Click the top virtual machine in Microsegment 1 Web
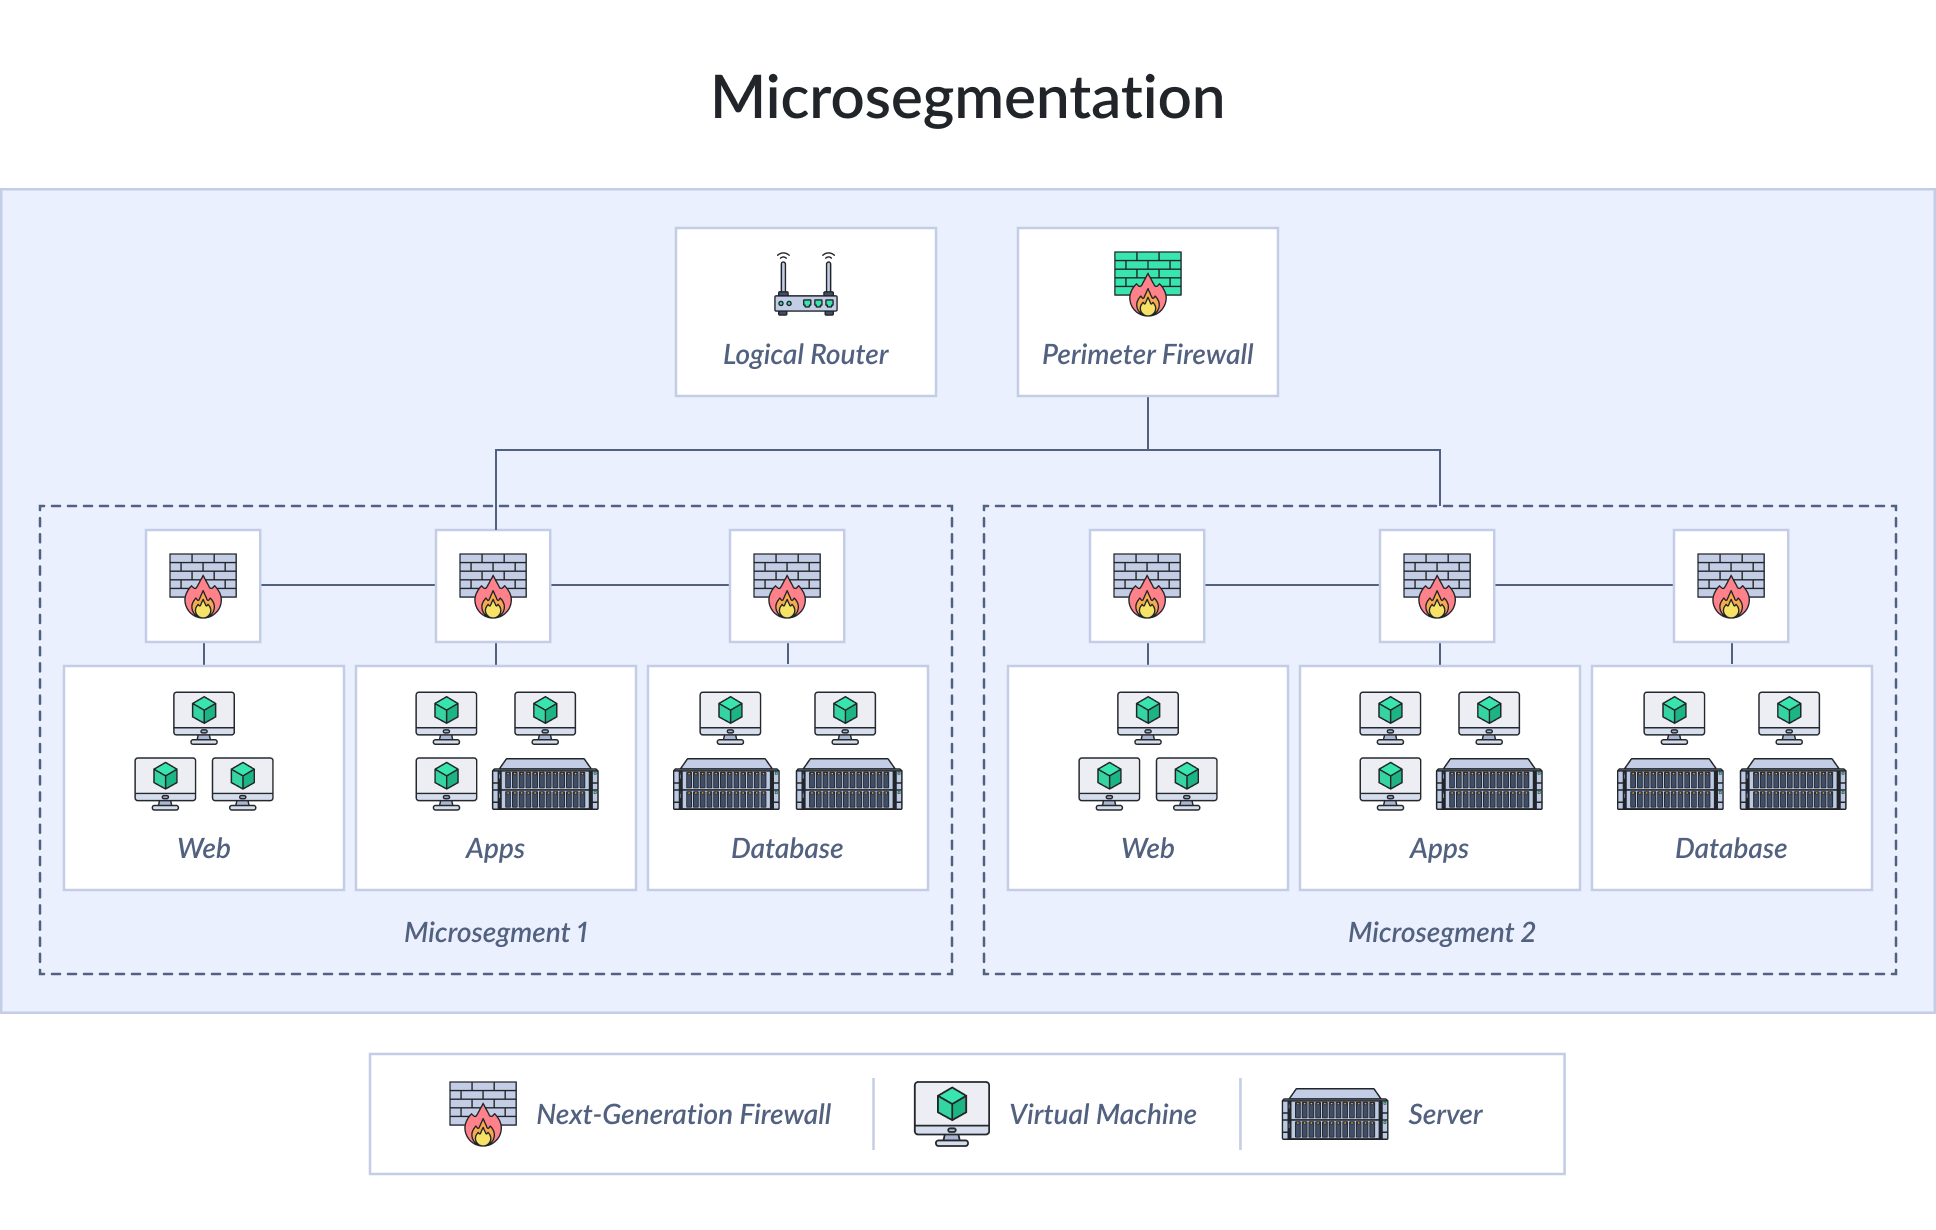This screenshot has height=1230, width=1936. [x=204, y=718]
